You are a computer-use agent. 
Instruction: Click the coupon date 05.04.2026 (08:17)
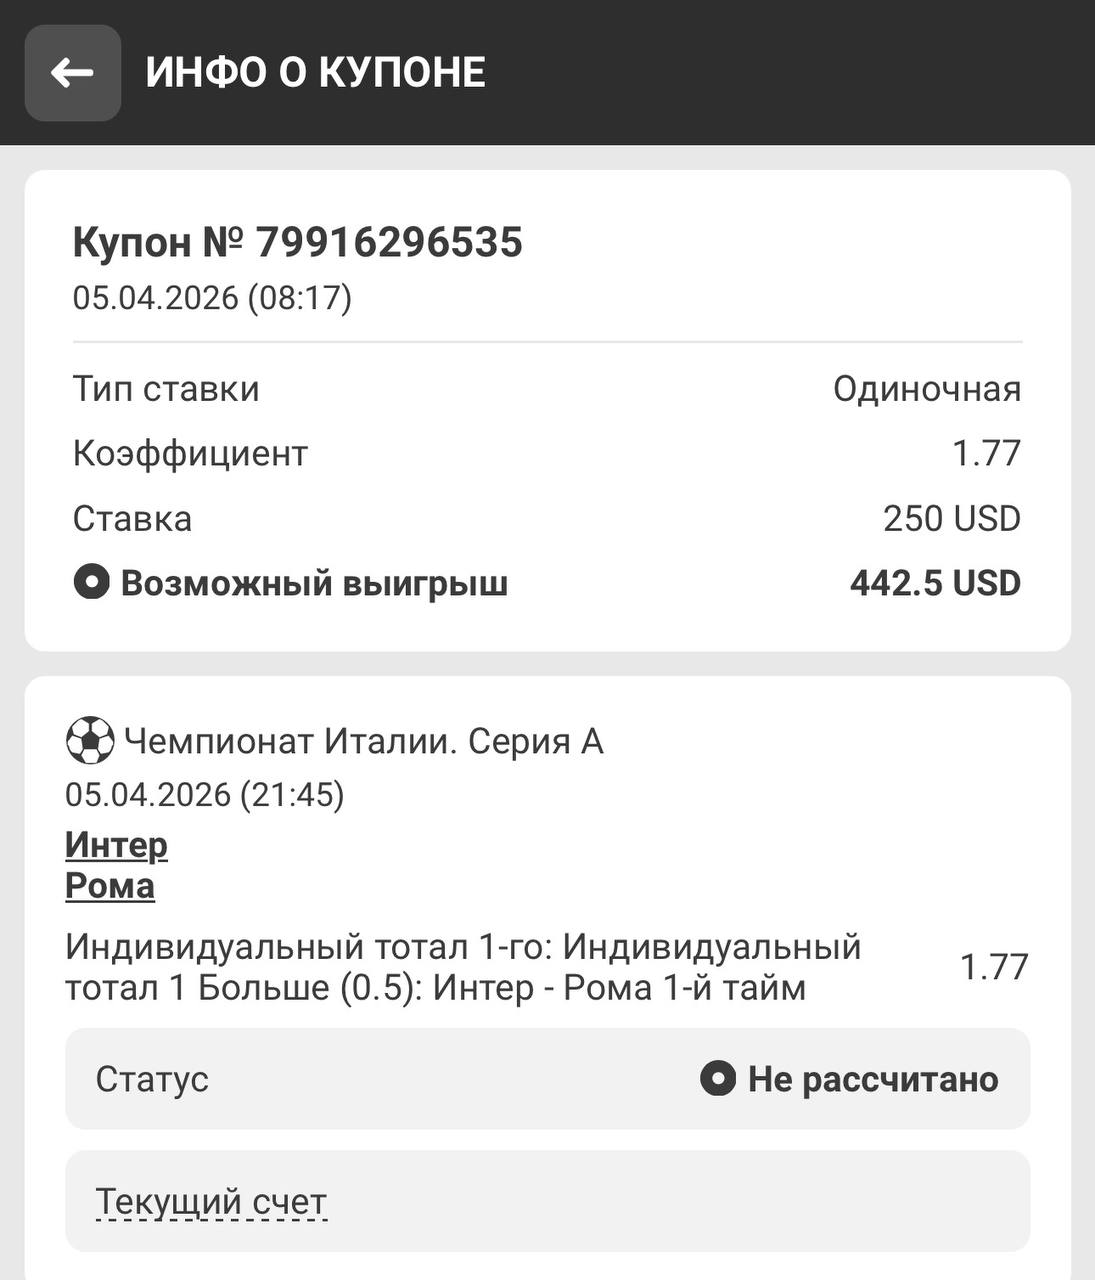tap(212, 298)
